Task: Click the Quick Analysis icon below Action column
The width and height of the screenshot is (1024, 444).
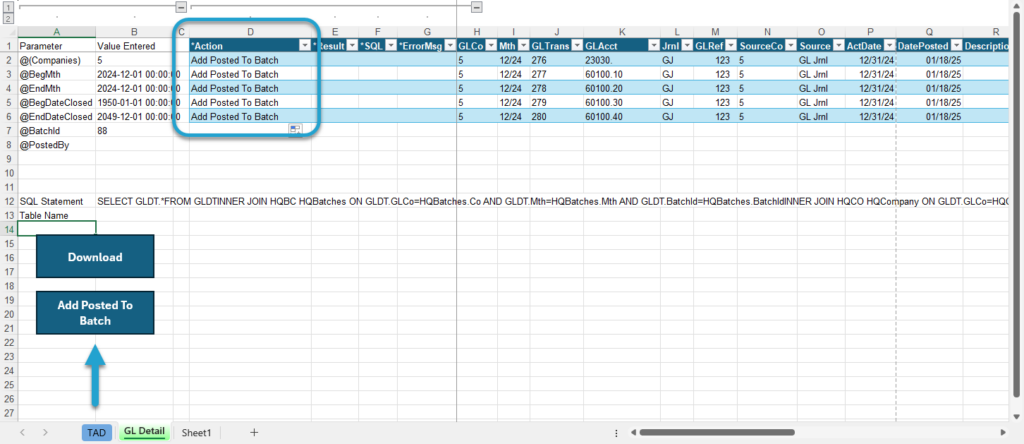Action: point(295,130)
